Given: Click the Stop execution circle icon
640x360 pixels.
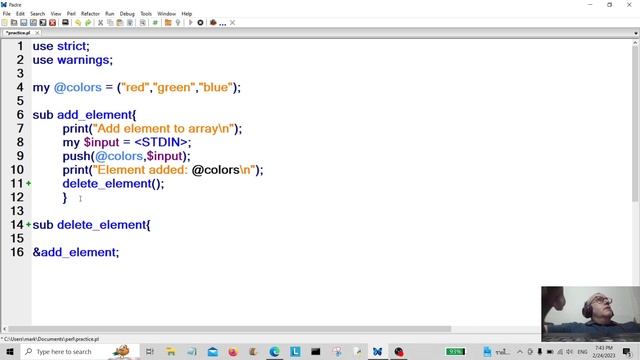Looking at the screenshot, I should (x=200, y=23).
